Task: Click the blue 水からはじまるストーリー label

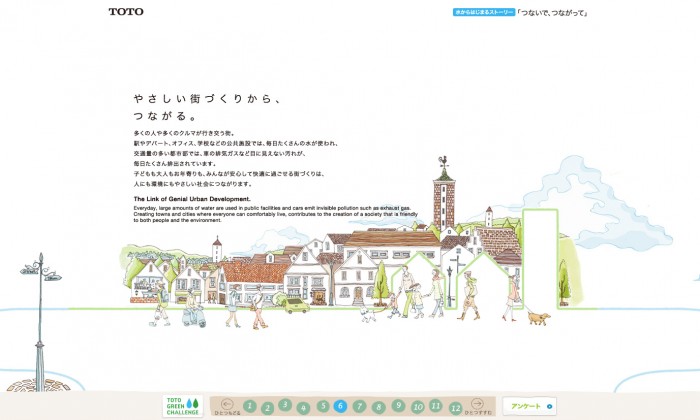Action: coord(484,12)
